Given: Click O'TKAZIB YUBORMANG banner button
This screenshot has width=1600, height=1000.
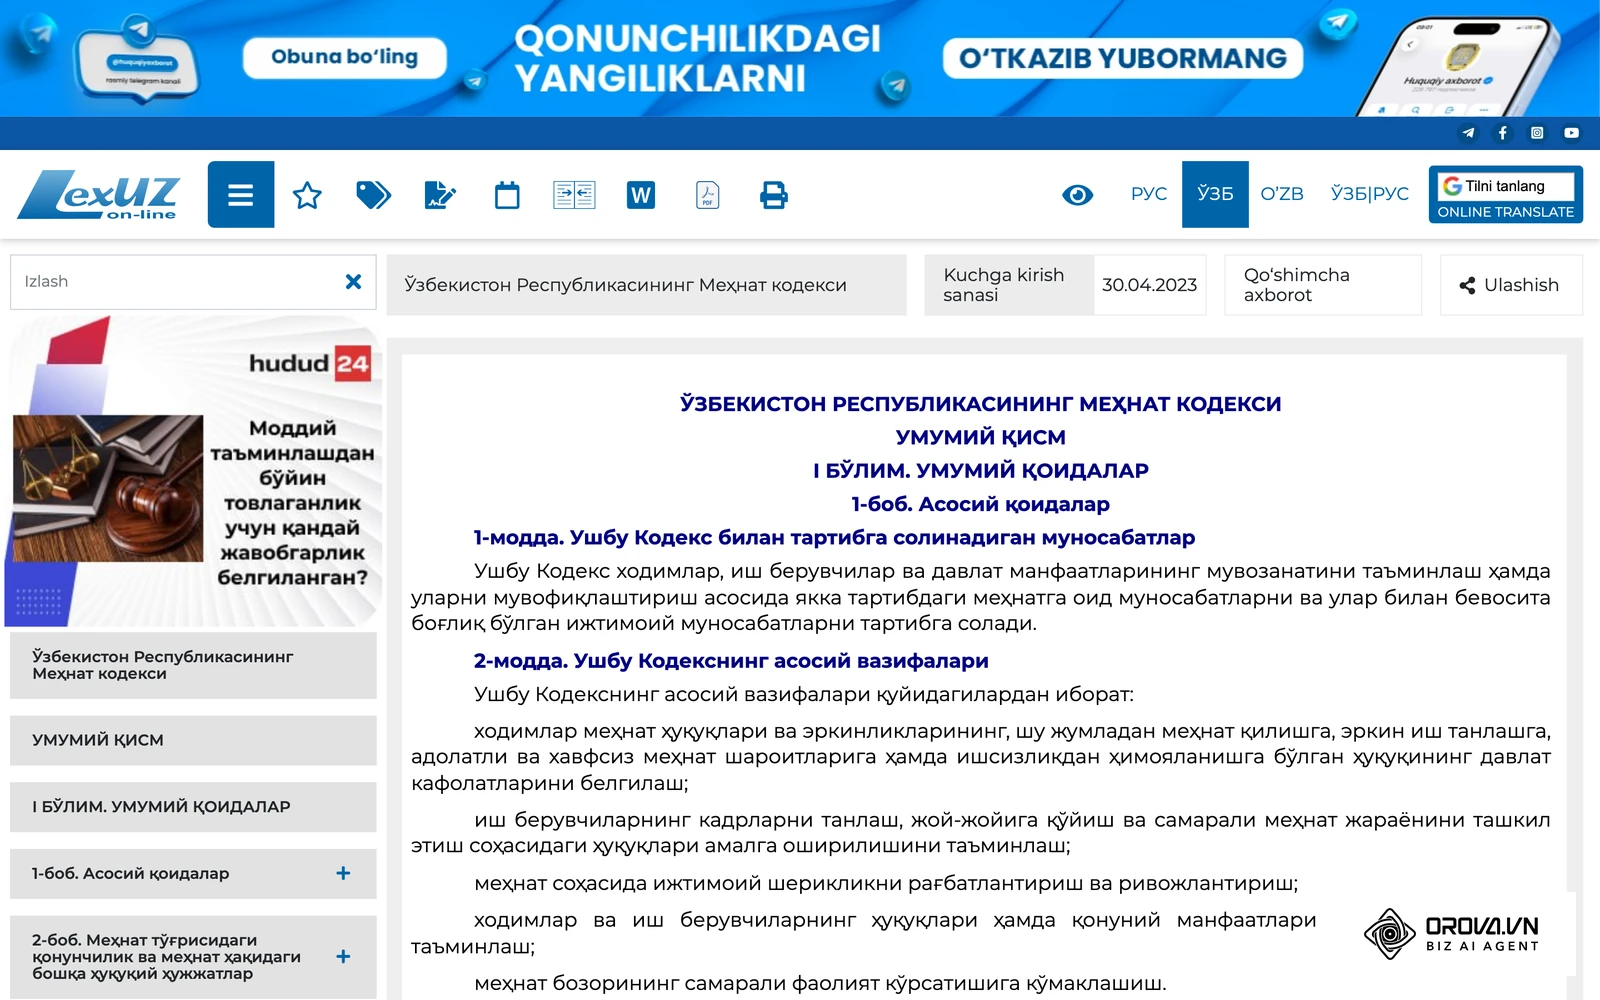Looking at the screenshot, I should (1123, 58).
